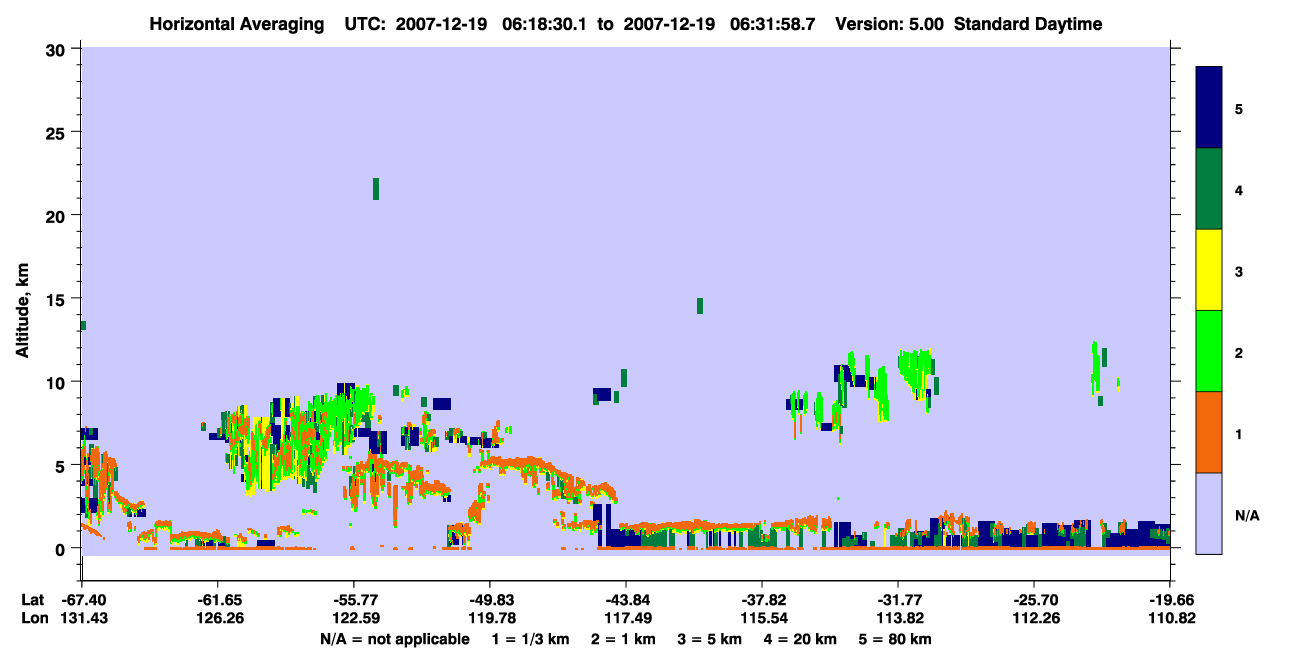Image resolution: width=1300 pixels, height=667 pixels.
Task: Click the longitude label 110.82
Action: (x=1170, y=618)
